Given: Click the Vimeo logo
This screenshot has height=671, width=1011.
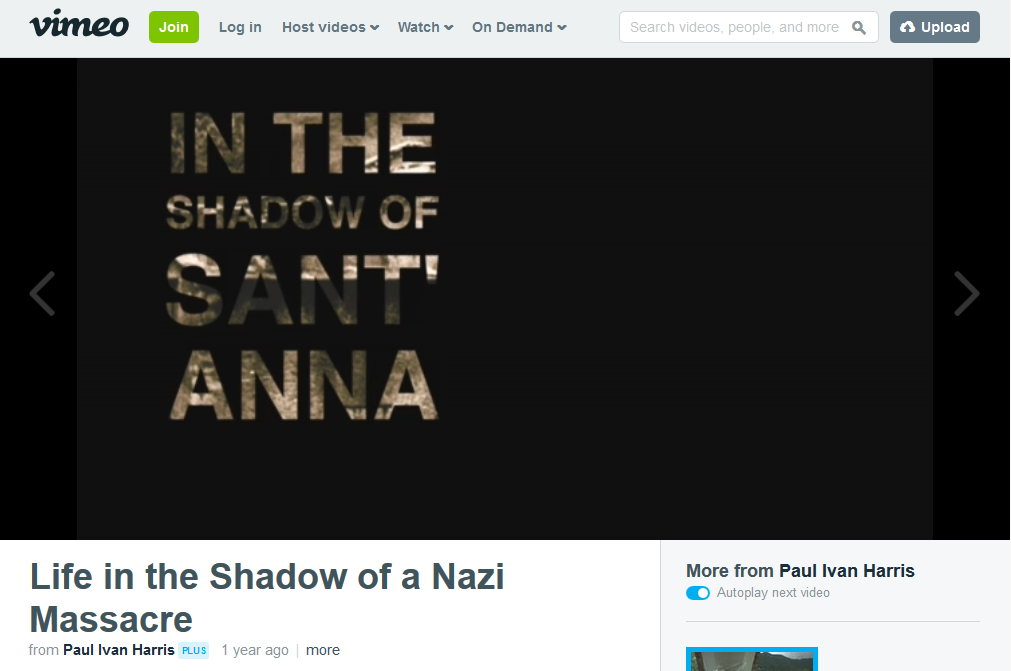Looking at the screenshot, I should click(79, 24).
